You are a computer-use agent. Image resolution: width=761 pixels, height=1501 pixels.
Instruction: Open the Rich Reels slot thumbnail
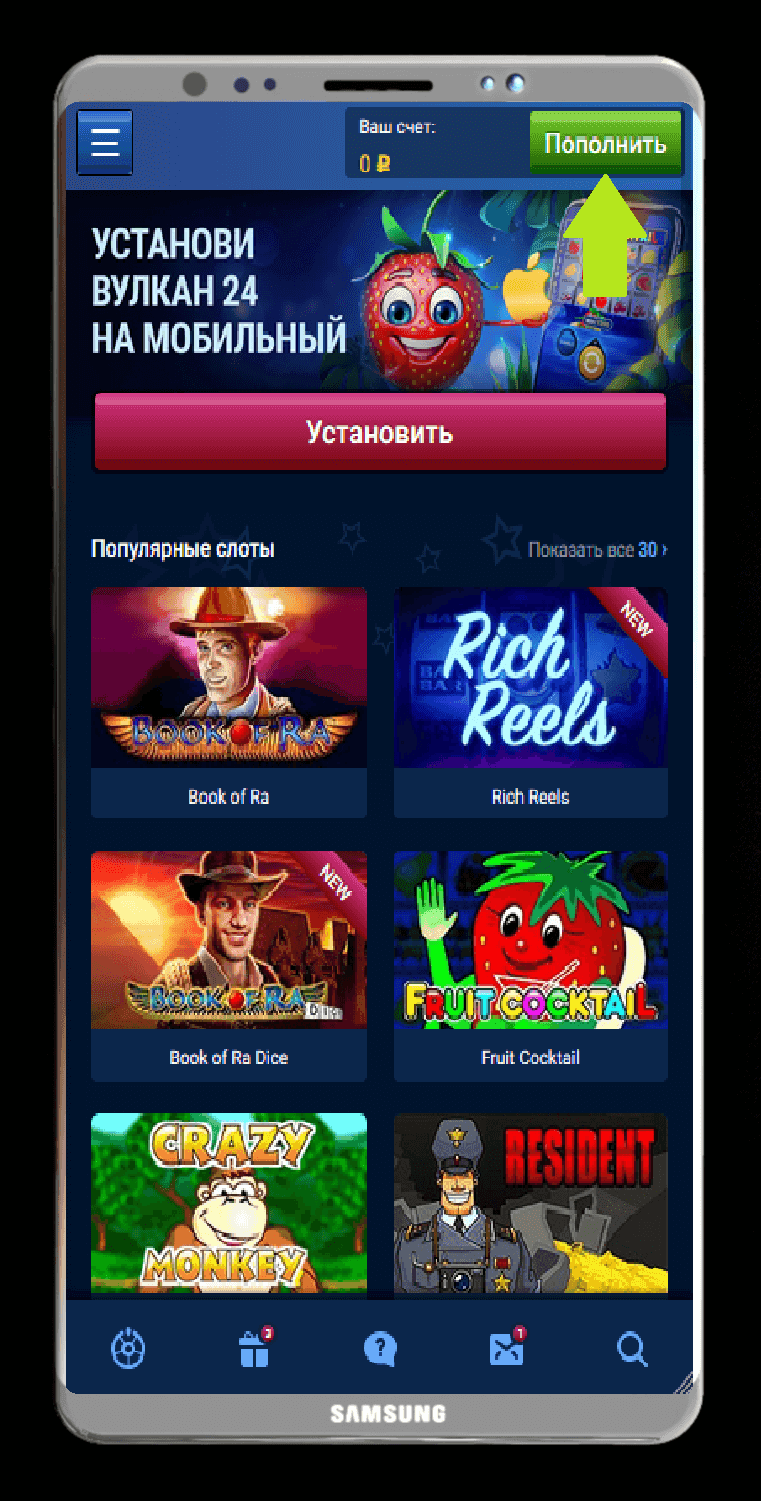tap(531, 678)
